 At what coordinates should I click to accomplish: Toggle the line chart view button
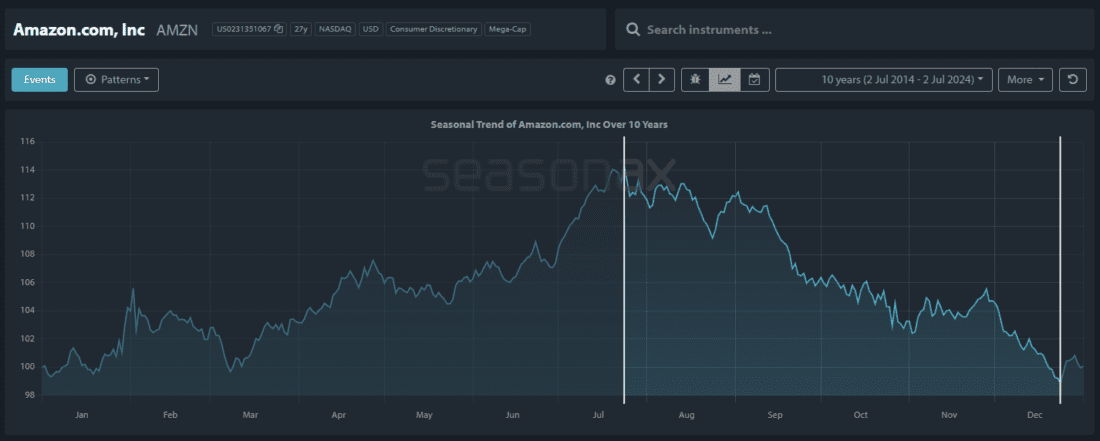tap(725, 79)
